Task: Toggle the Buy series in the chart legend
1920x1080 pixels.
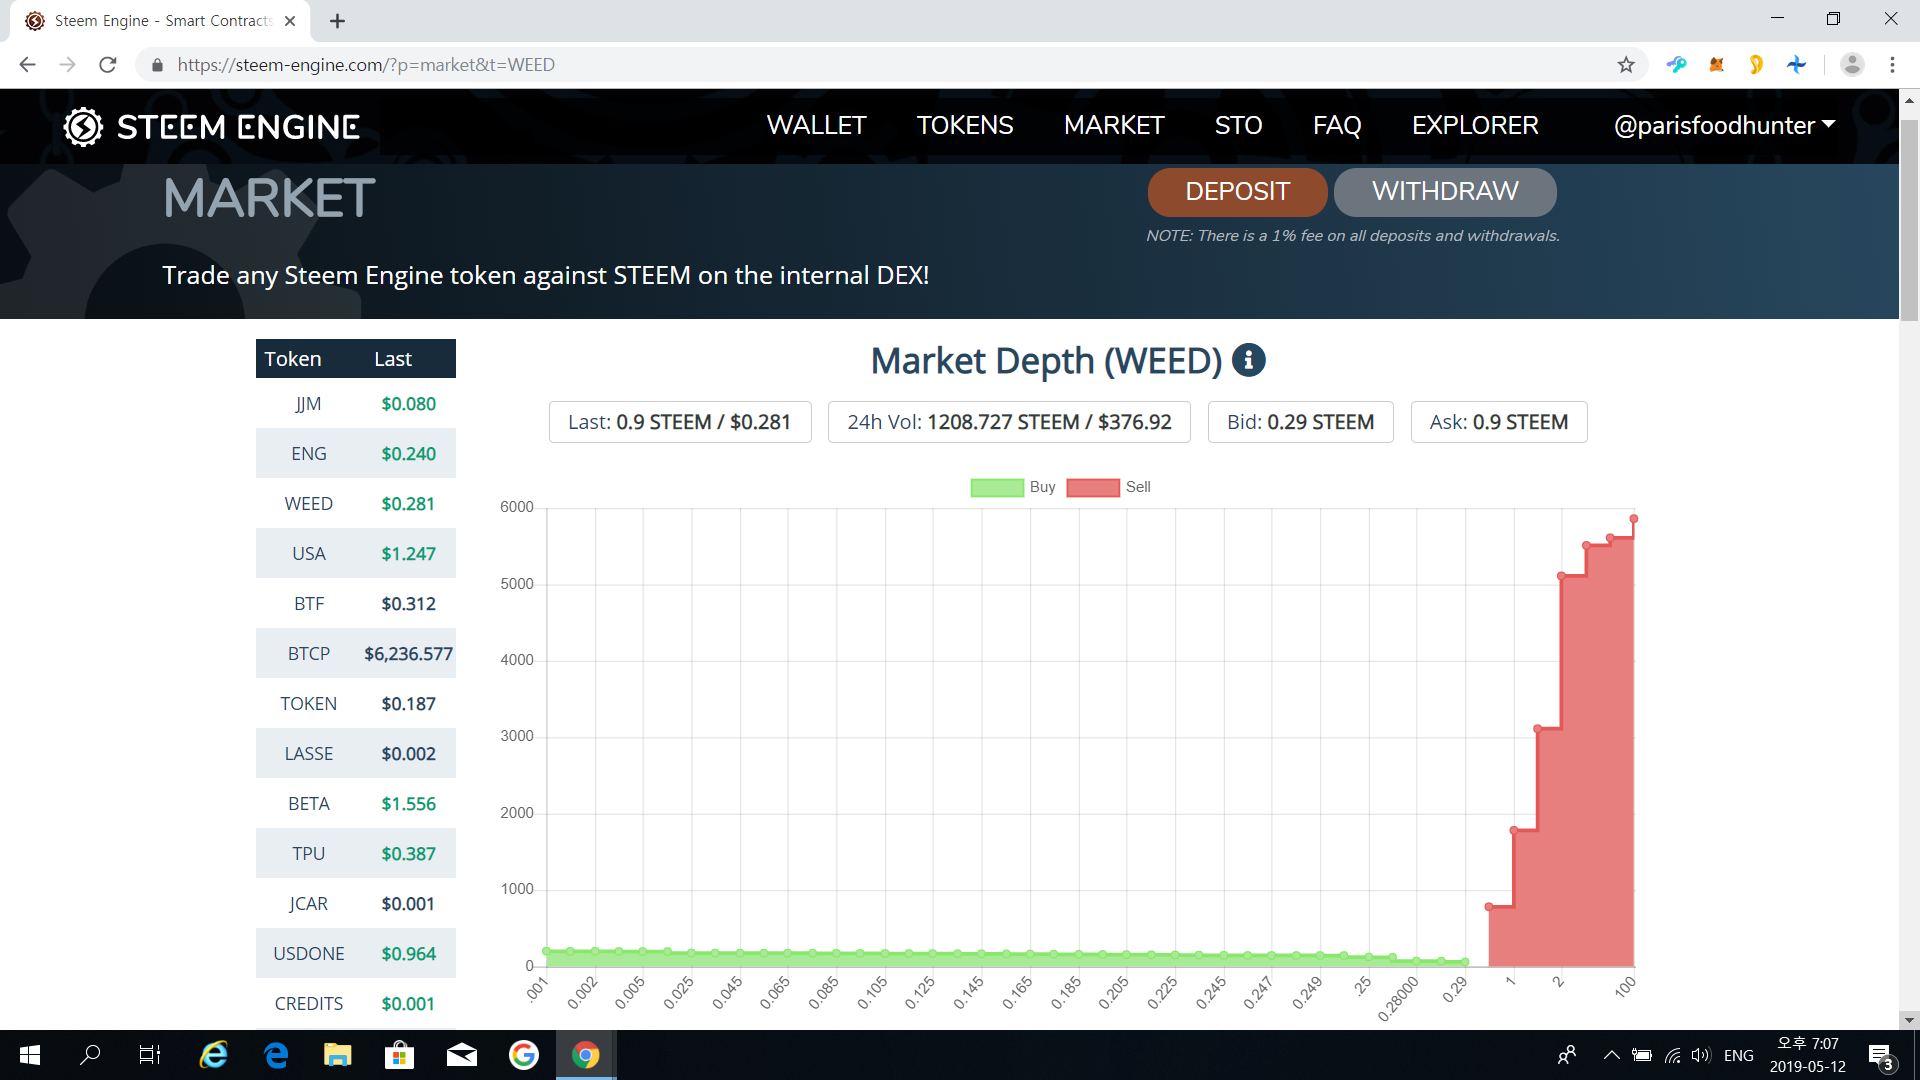Action: tap(1013, 487)
